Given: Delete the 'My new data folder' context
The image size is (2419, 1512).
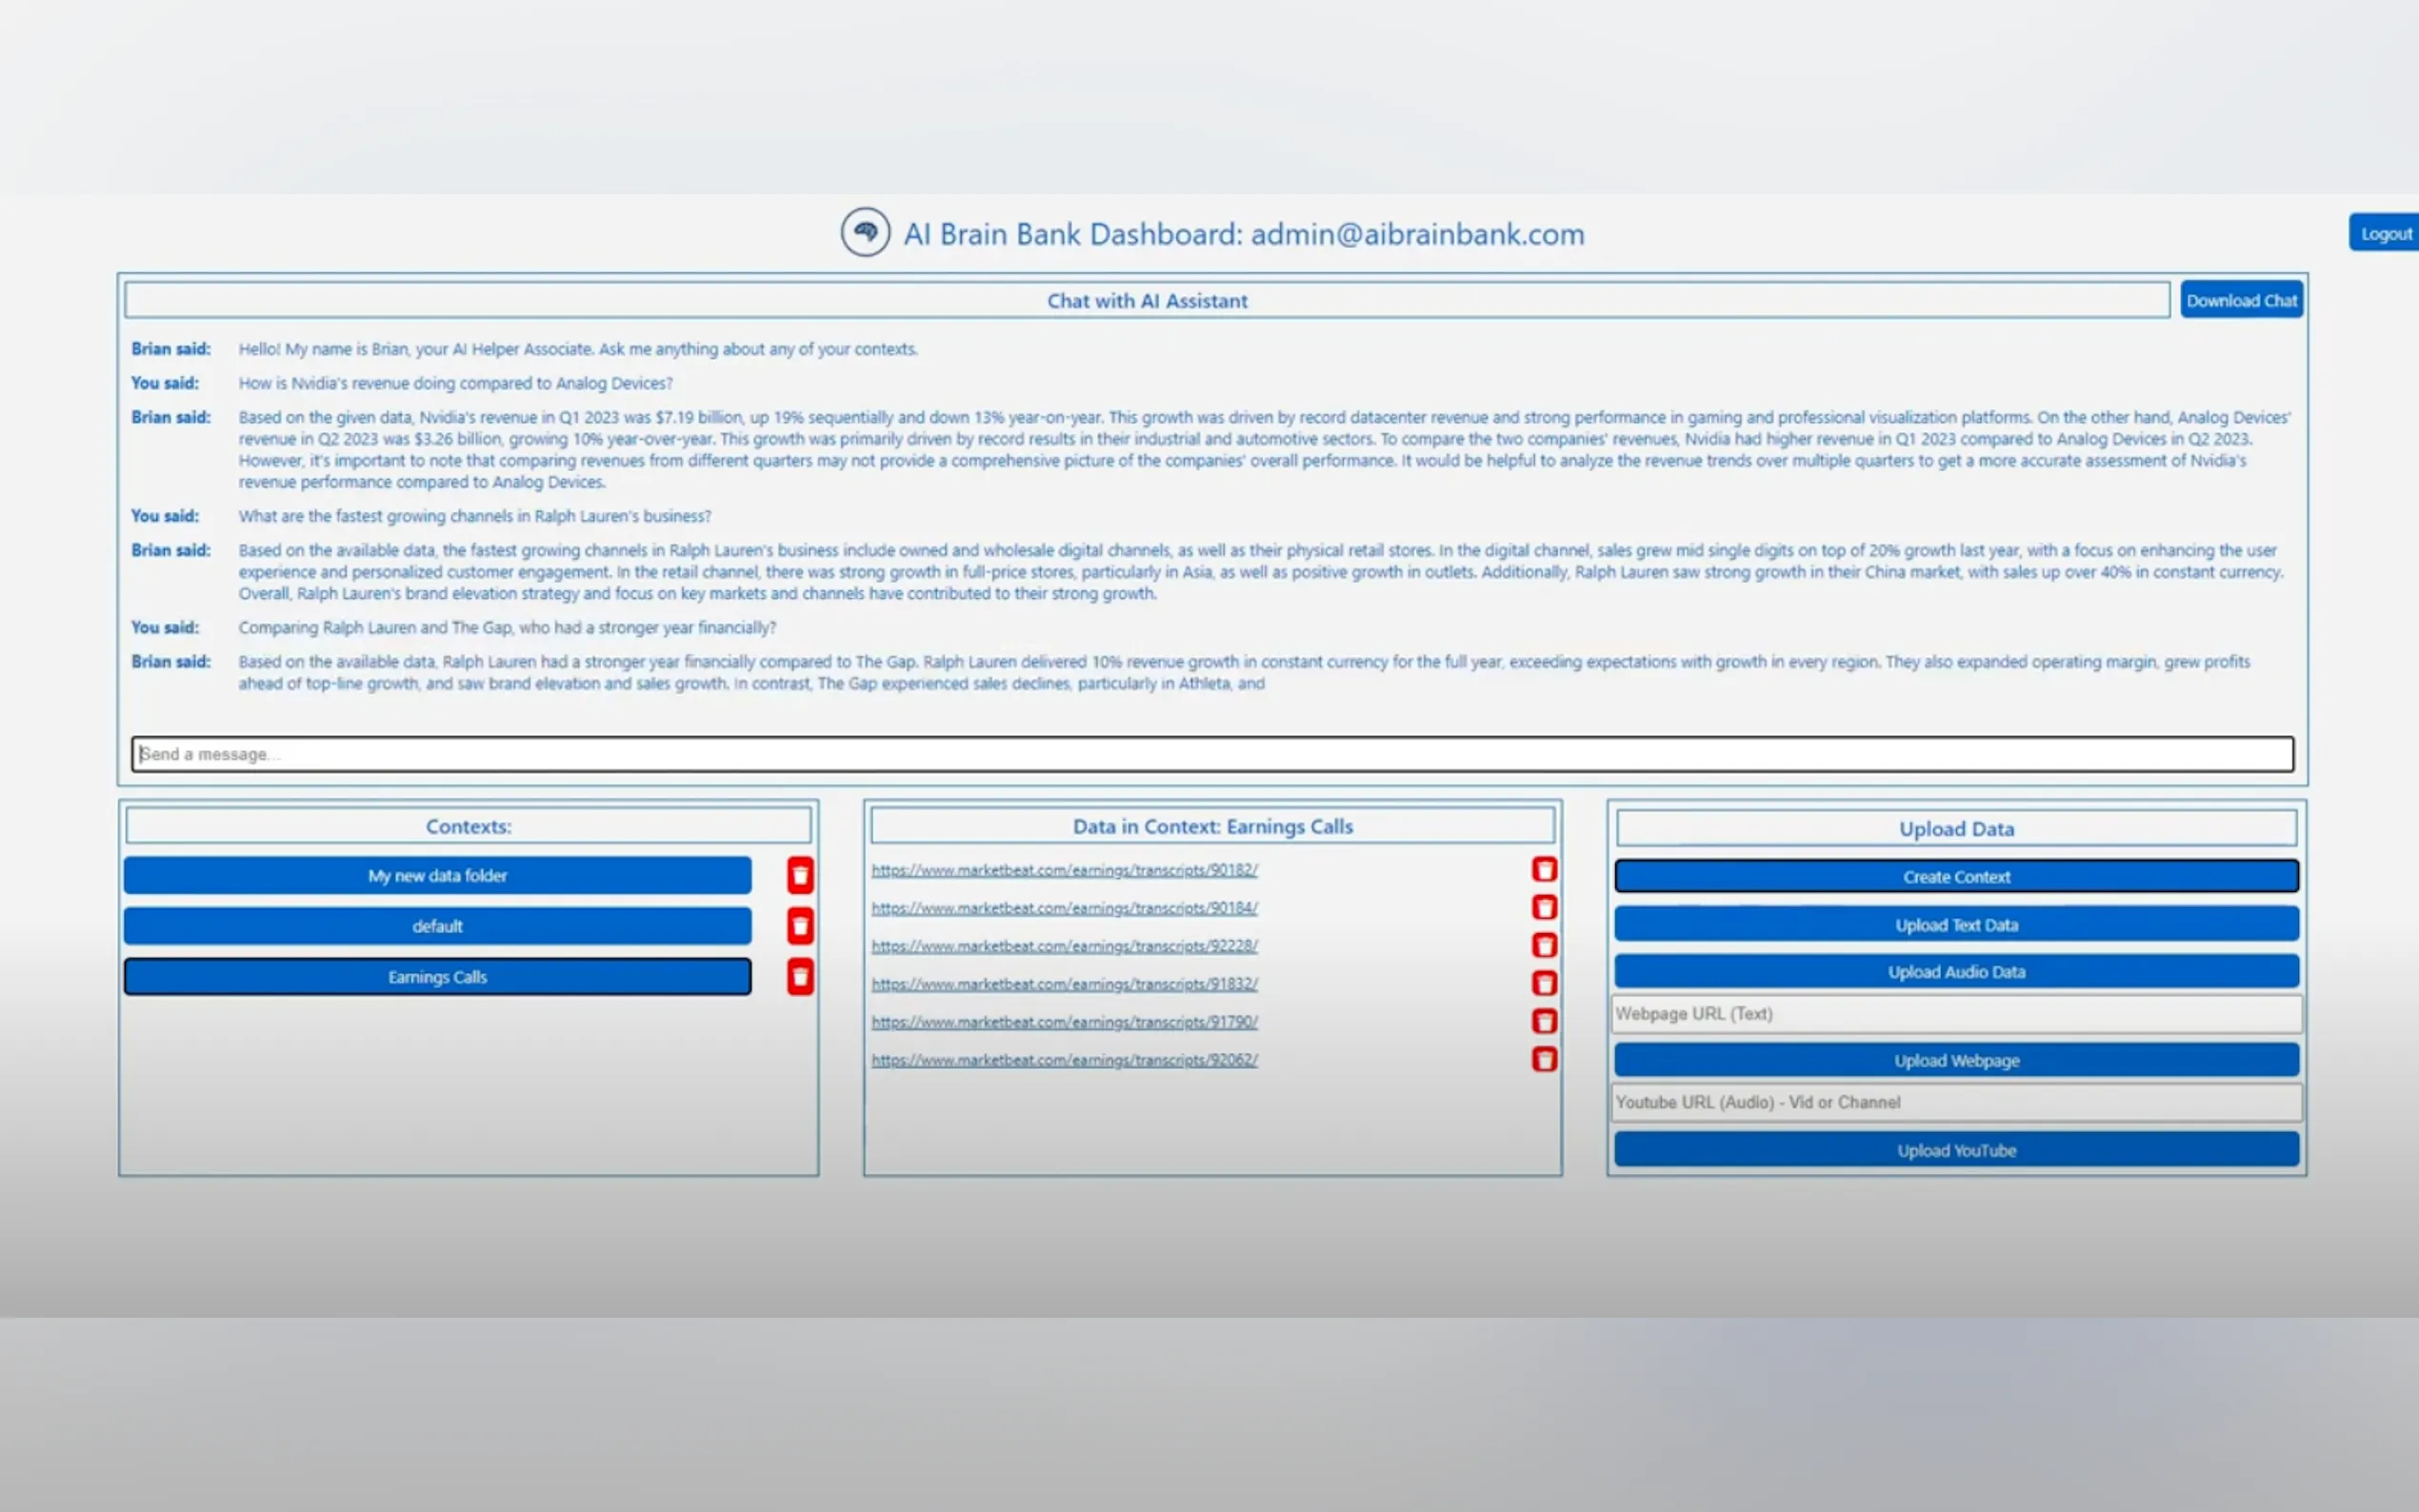Looking at the screenshot, I should click(x=800, y=875).
